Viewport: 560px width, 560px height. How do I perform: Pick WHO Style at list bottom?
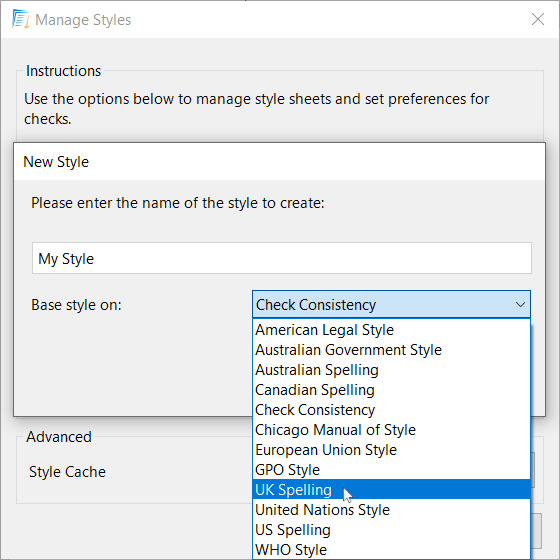[391, 550]
